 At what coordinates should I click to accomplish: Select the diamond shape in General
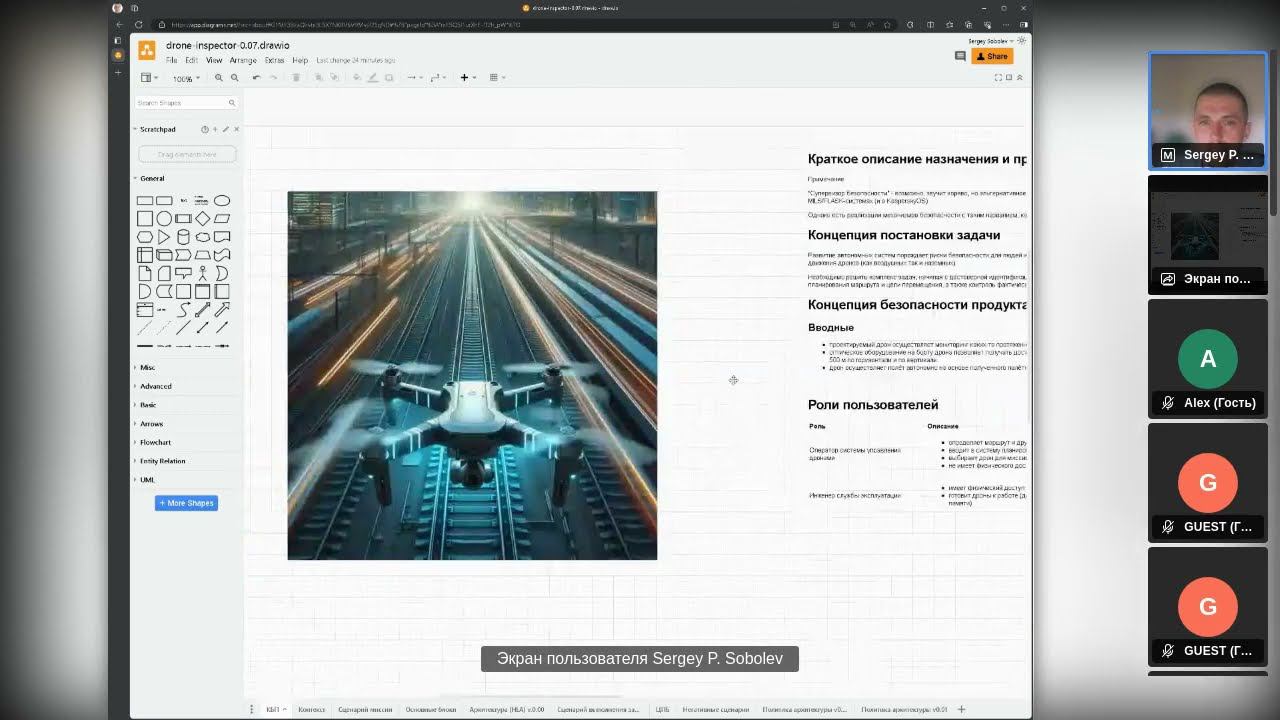(x=203, y=218)
